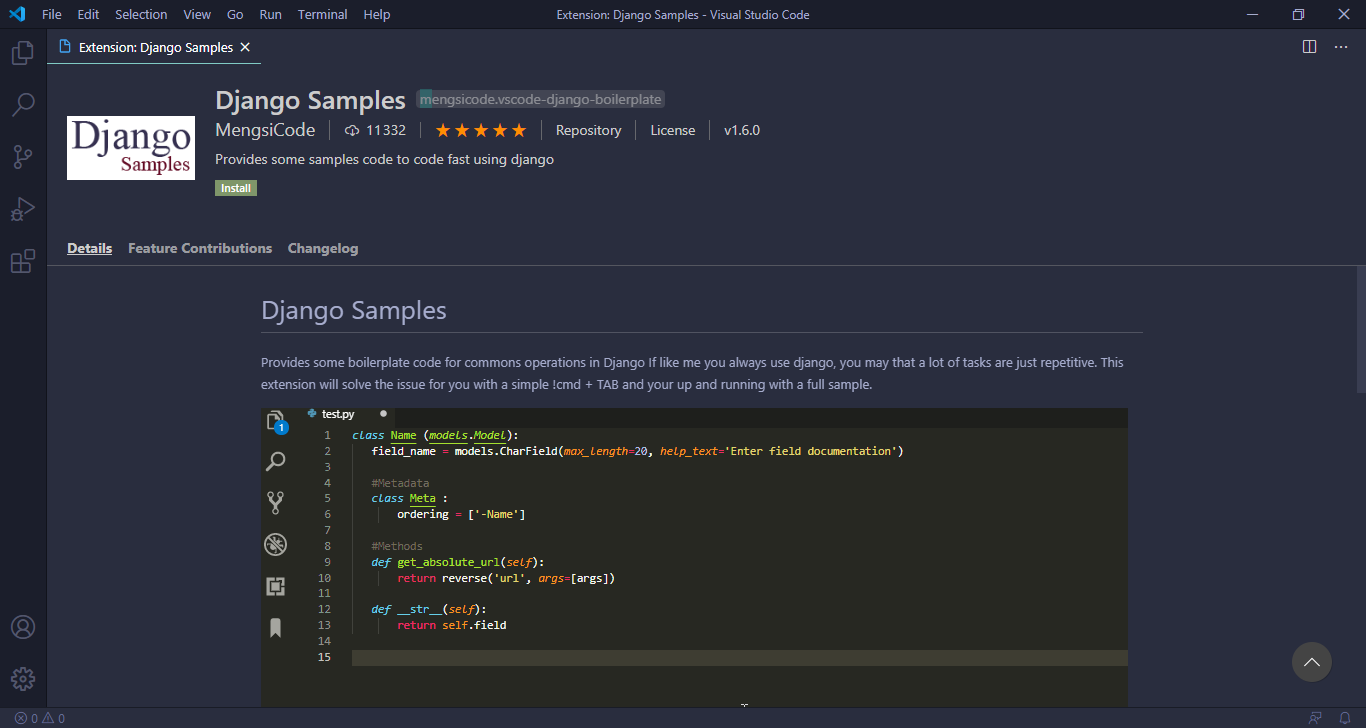Rate the extension by clicking a star

tap(480, 130)
